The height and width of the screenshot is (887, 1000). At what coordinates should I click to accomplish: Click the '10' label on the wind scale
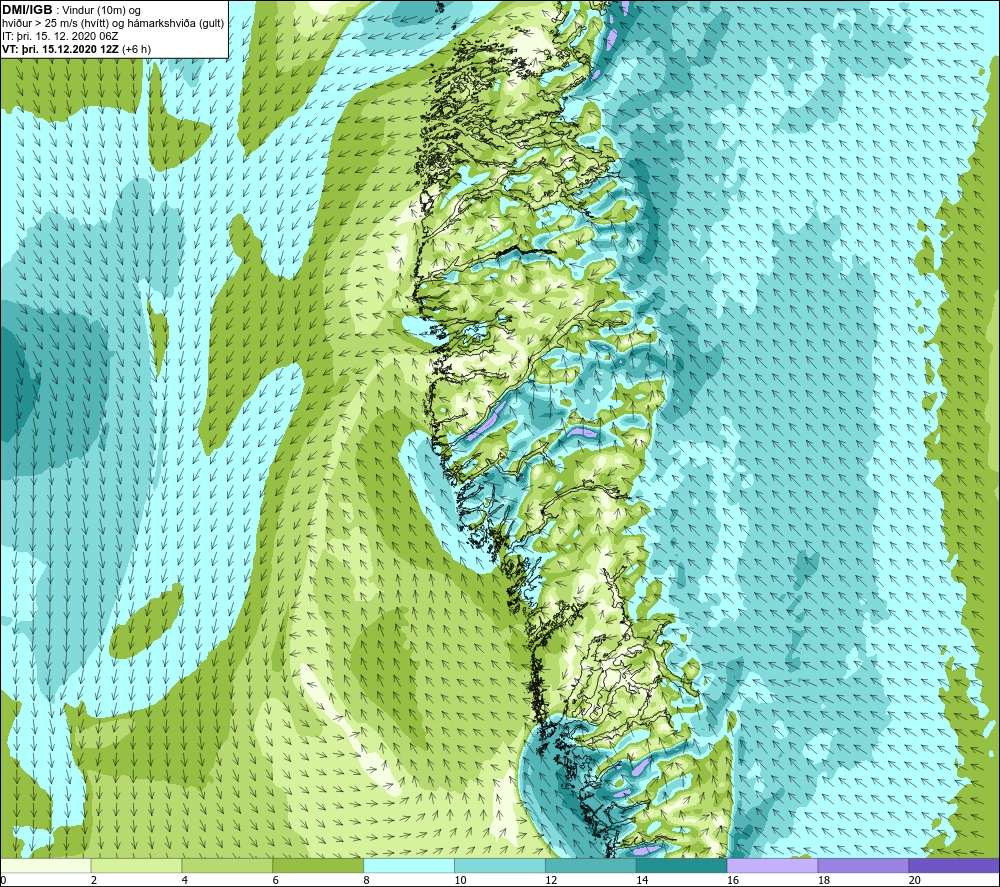pyautogui.click(x=460, y=880)
